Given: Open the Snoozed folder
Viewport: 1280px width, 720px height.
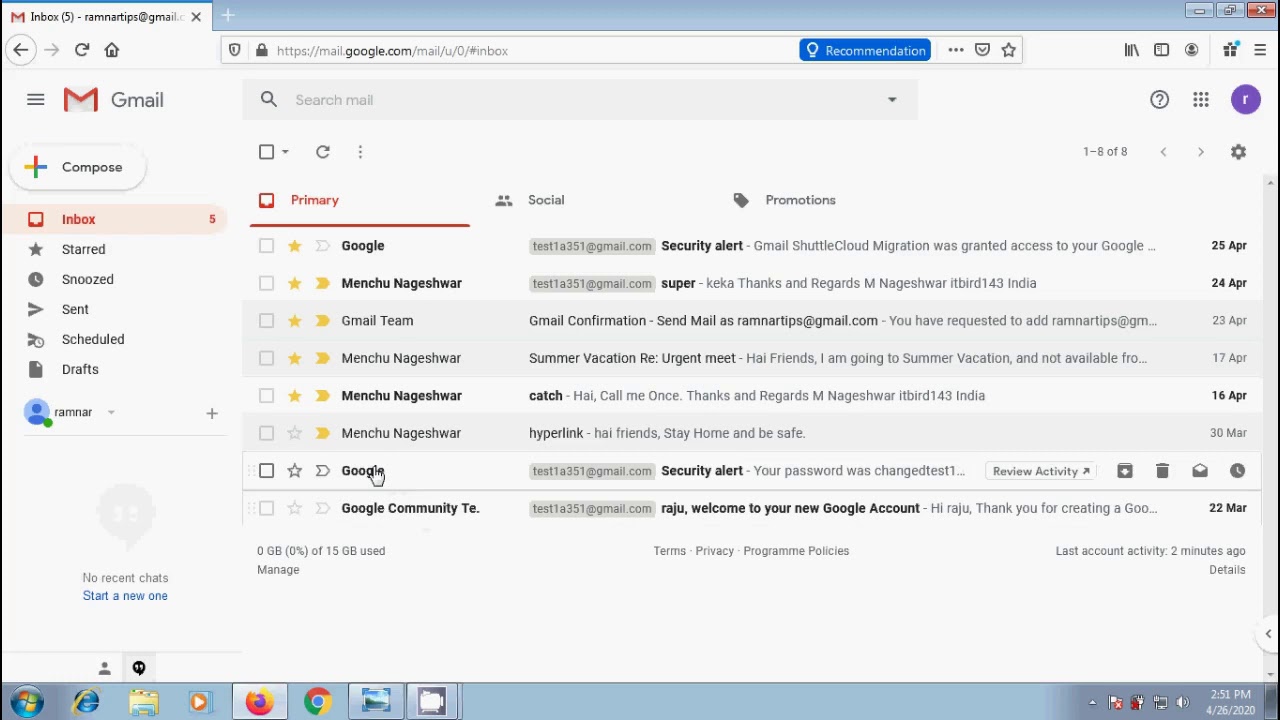Looking at the screenshot, I should 115,279.
